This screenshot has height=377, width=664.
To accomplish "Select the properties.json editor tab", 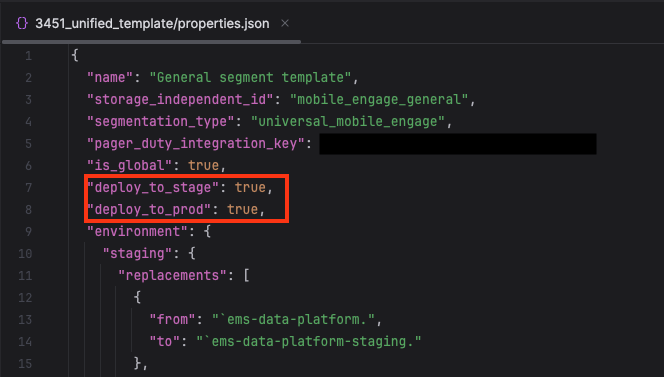I will tap(152, 24).
